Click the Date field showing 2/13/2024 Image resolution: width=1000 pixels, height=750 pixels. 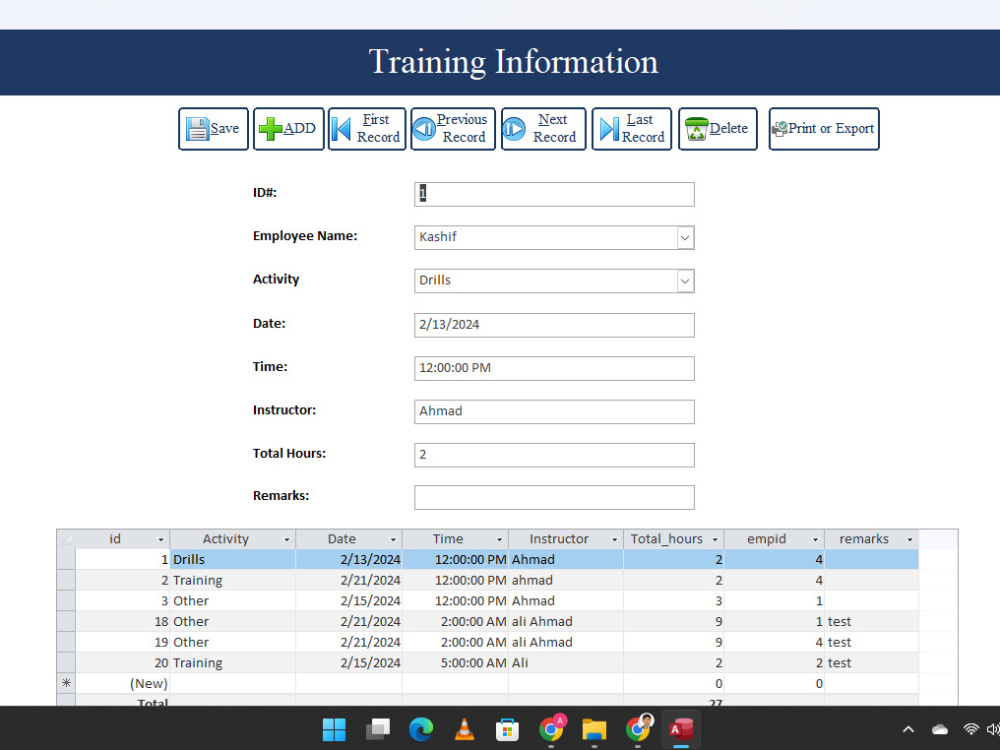(554, 325)
